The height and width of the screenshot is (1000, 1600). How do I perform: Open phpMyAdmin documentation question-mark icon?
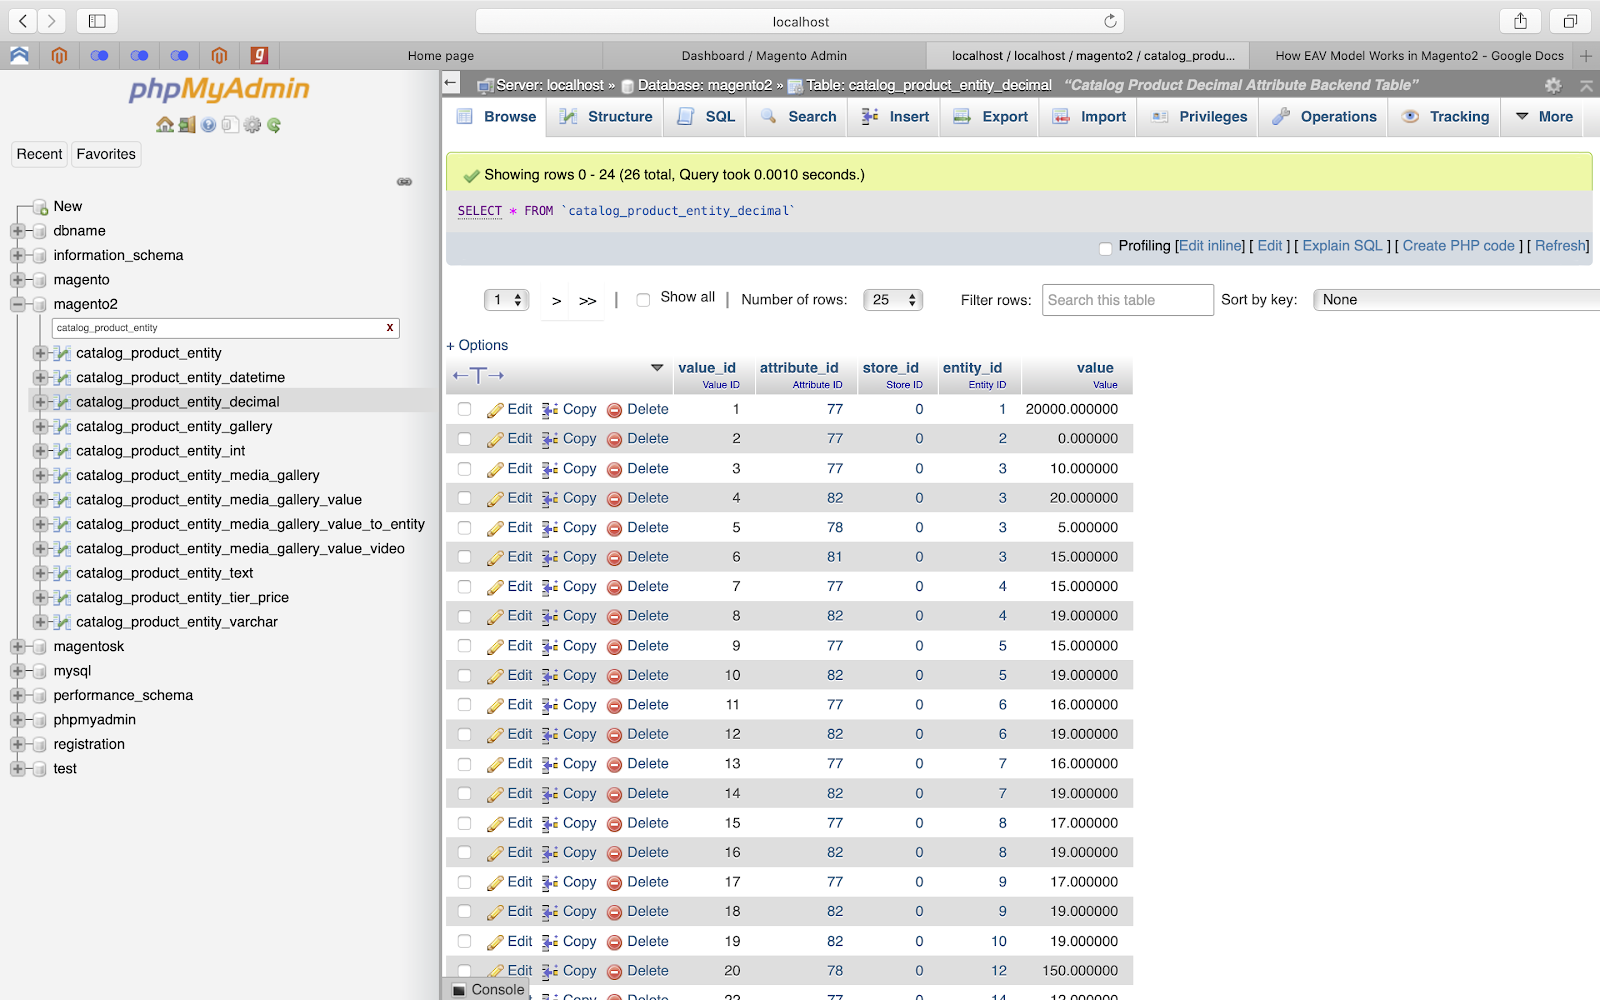208,125
